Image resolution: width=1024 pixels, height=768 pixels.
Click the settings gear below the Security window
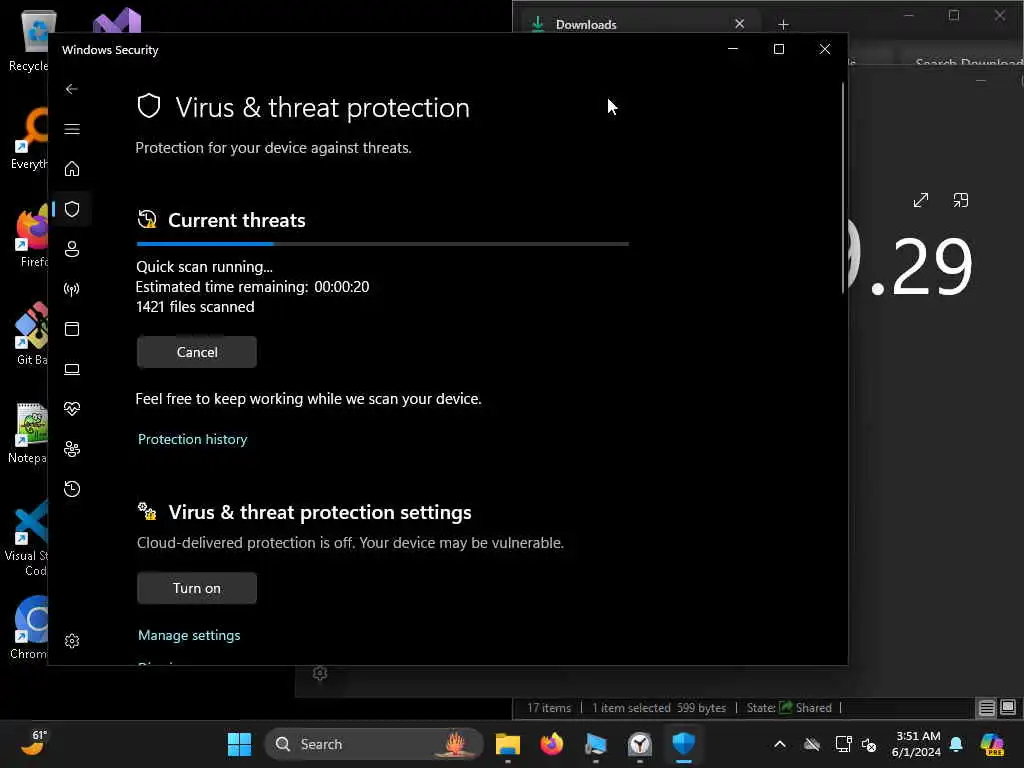point(319,673)
